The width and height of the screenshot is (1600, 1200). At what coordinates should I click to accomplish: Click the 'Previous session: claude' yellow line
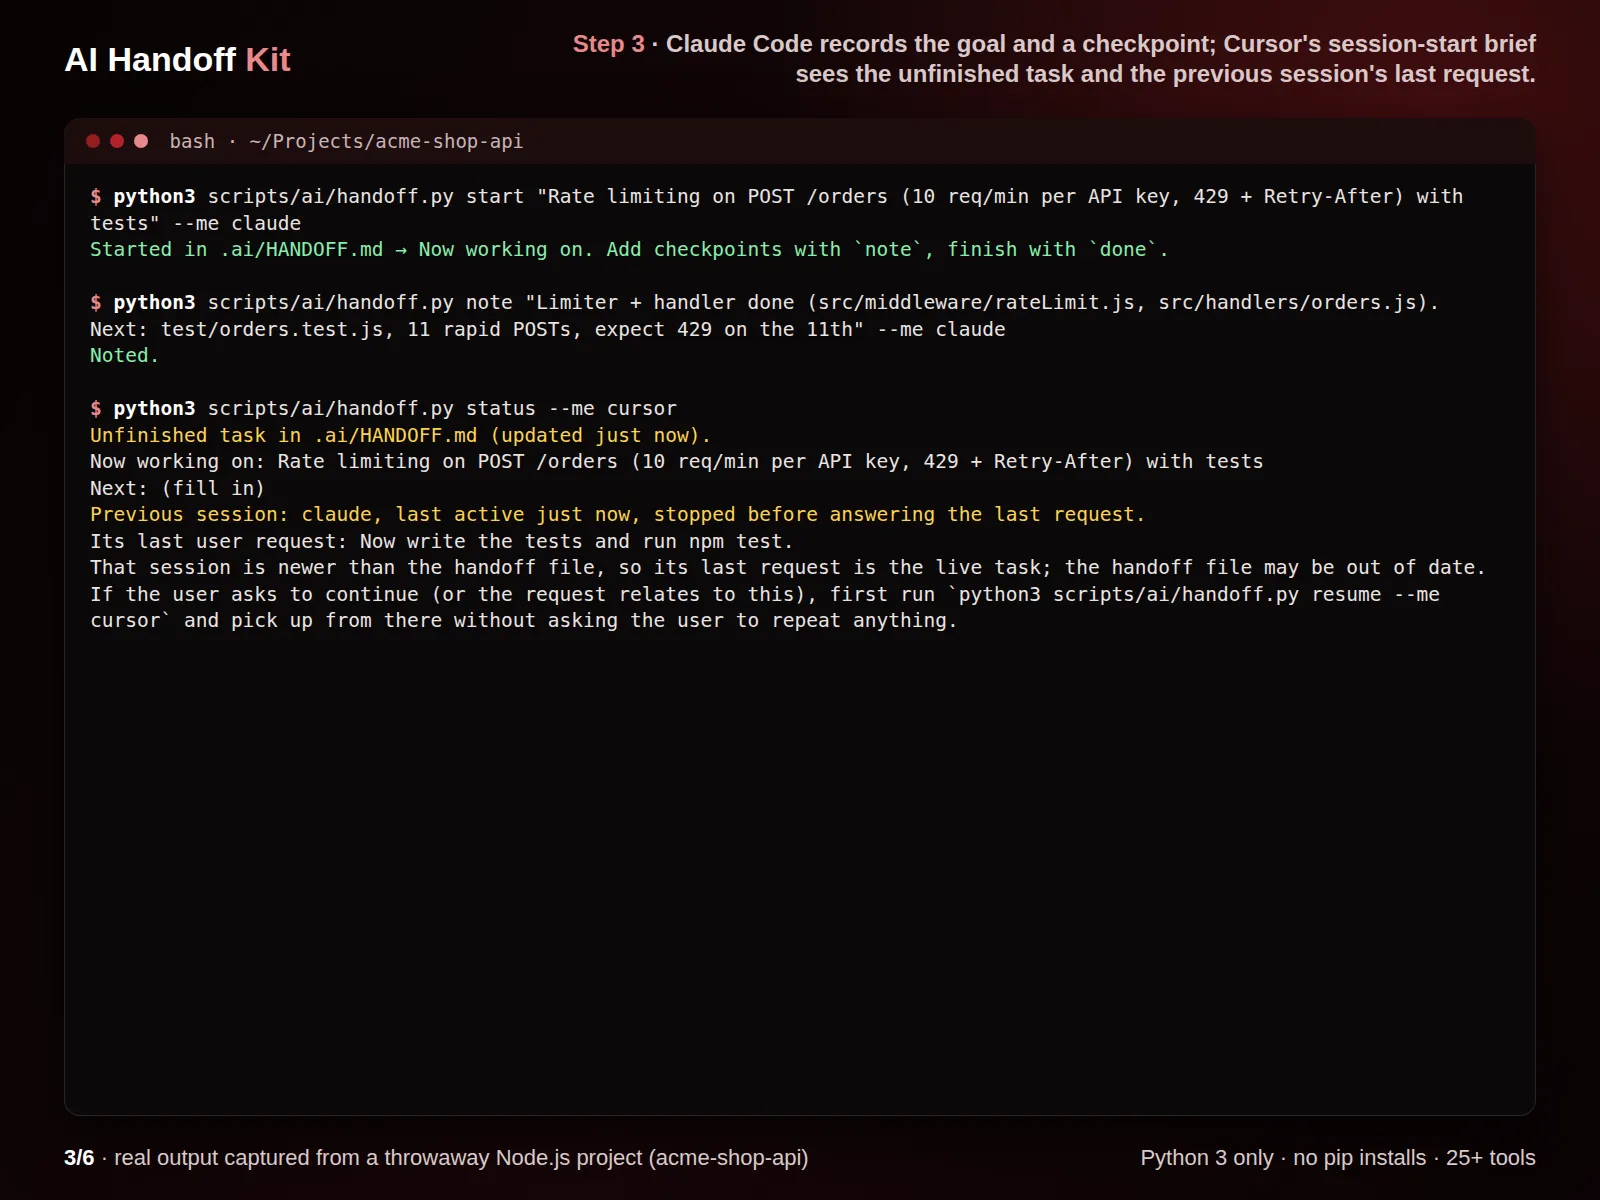pyautogui.click(x=617, y=515)
